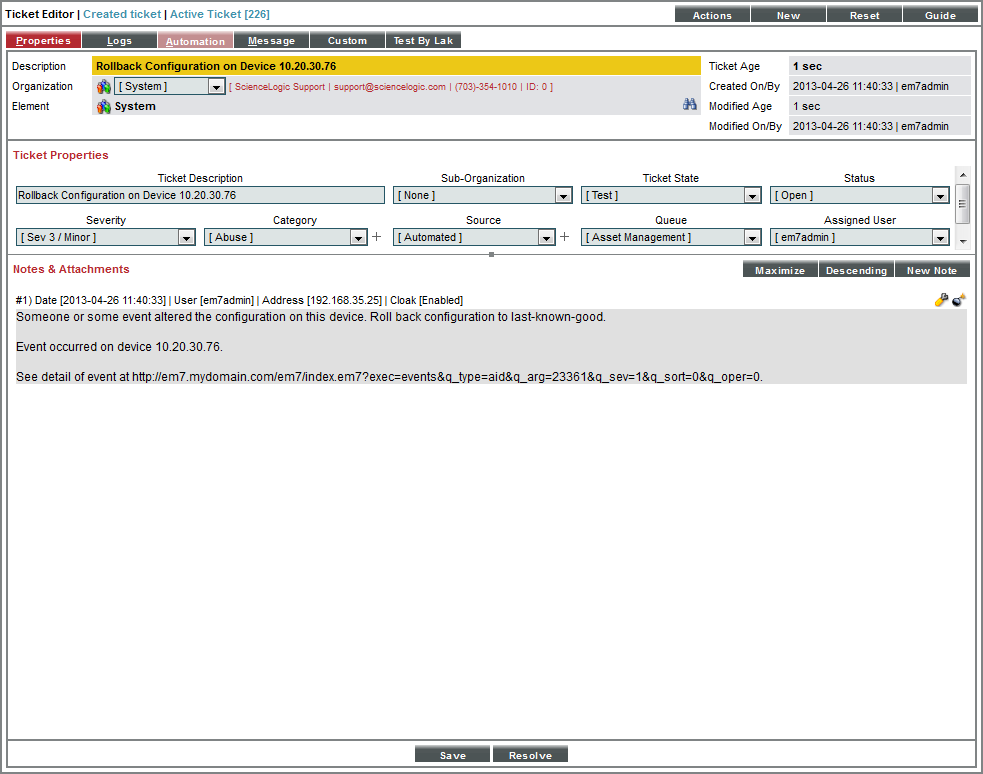Click the plus icon next to Source

[564, 238]
